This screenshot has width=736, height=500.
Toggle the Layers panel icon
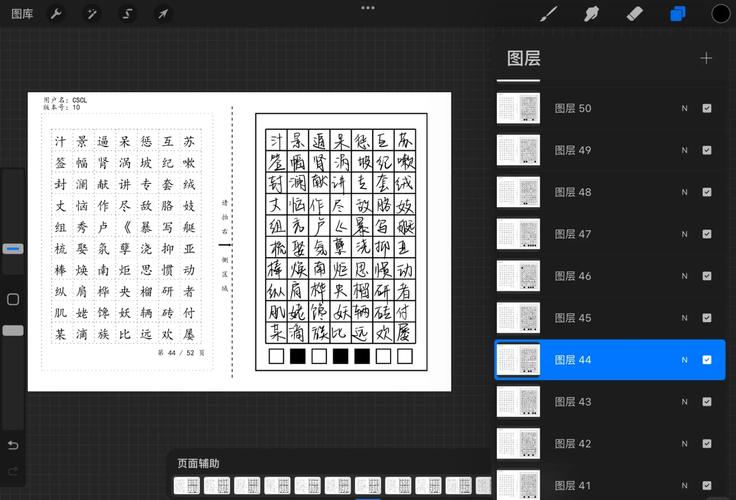678,14
